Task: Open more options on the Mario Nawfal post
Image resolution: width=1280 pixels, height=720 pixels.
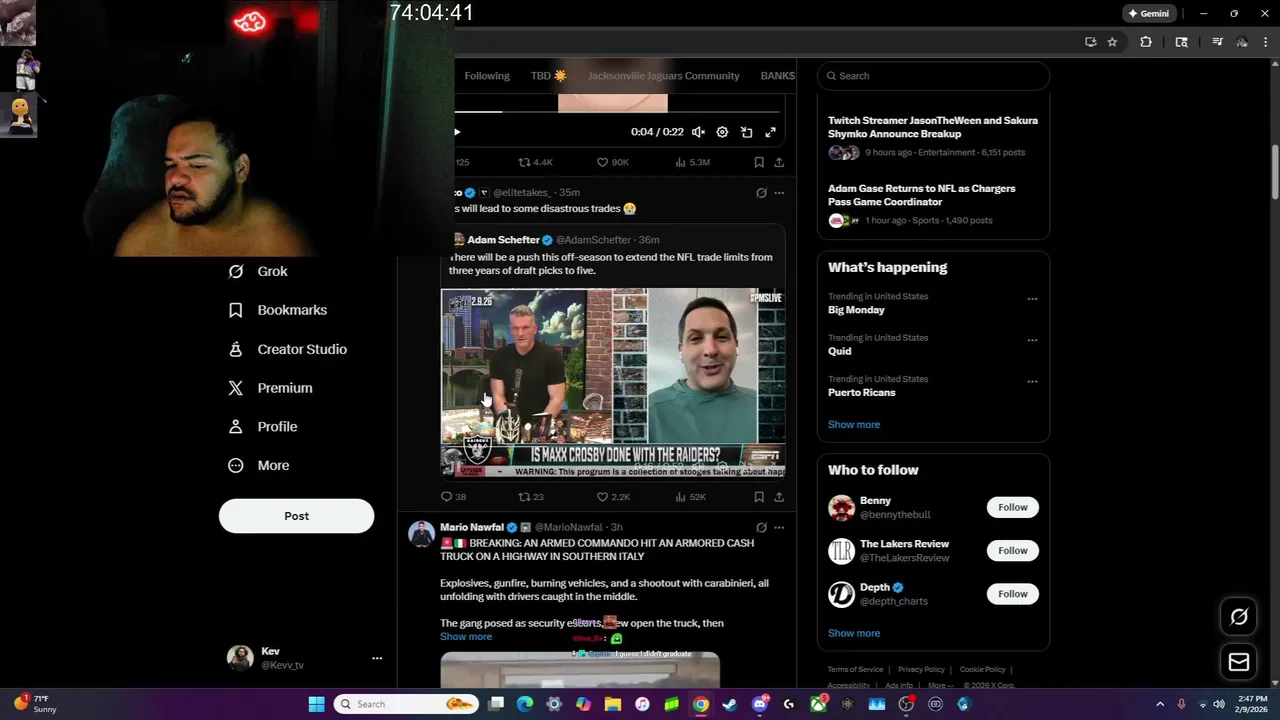Action: point(779,527)
